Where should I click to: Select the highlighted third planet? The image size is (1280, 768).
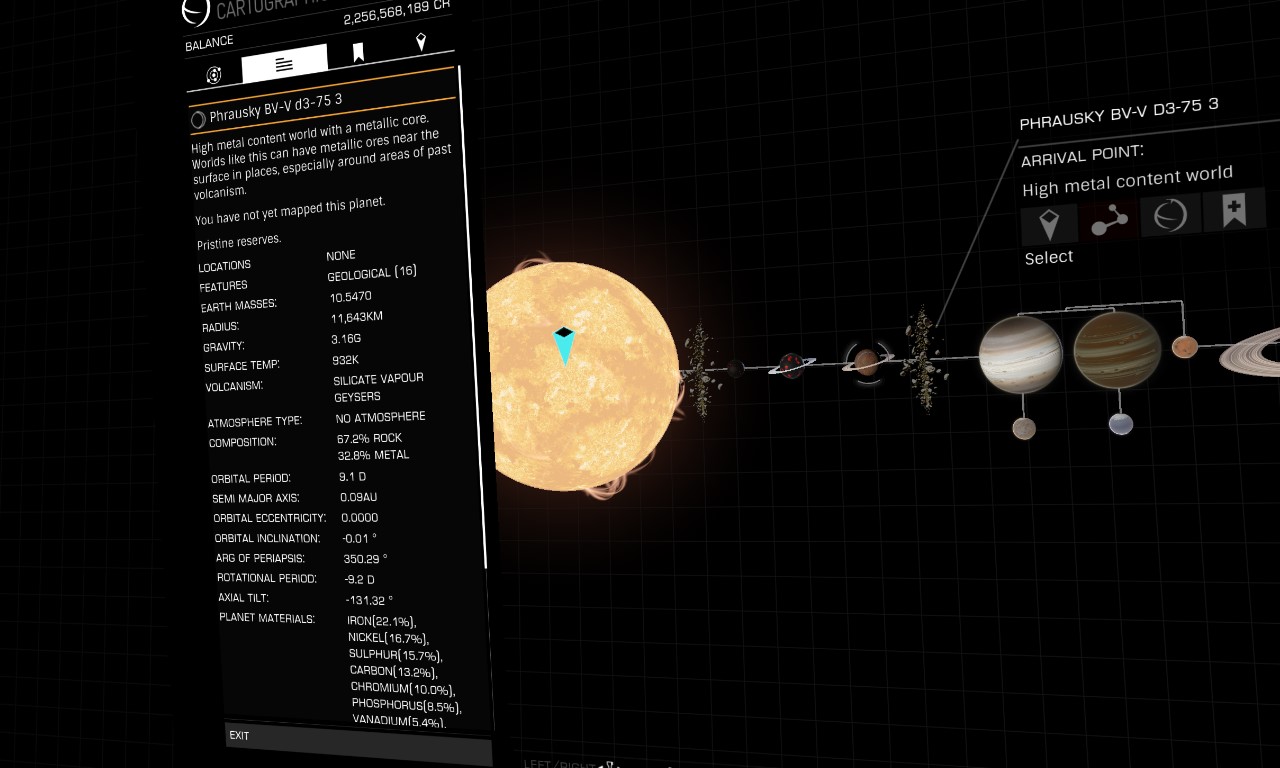click(x=866, y=361)
